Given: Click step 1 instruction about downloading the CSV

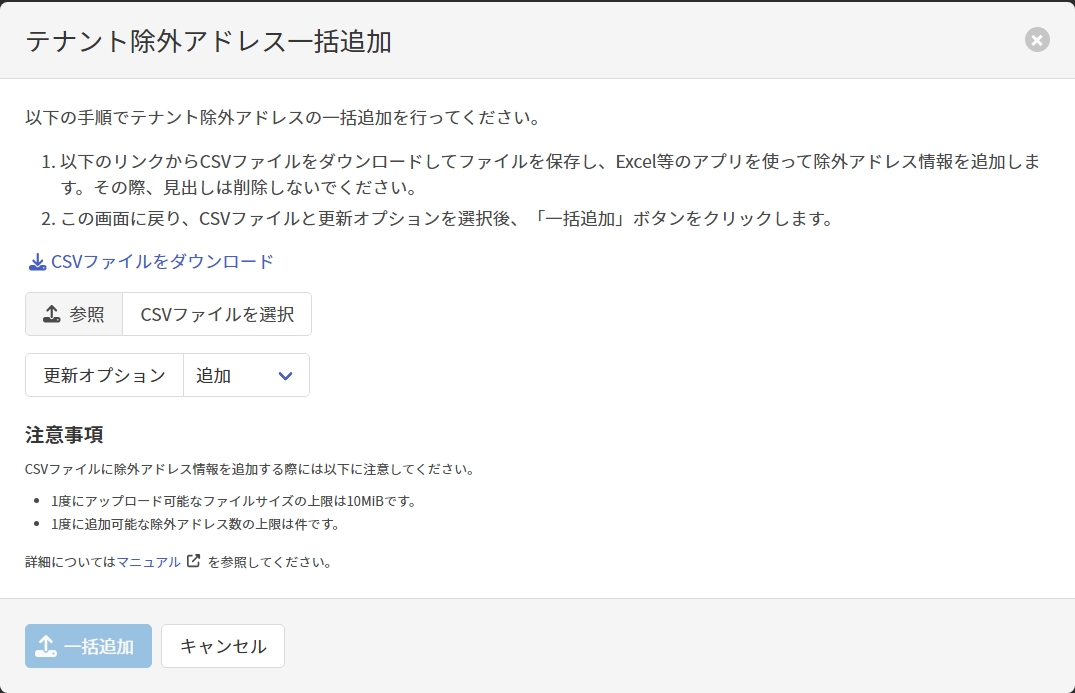Looking at the screenshot, I should coord(540,174).
